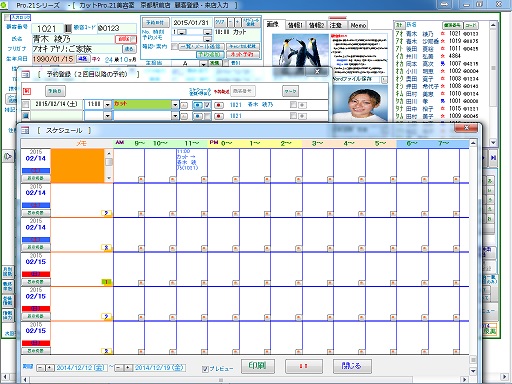Screen dimensions: 512x384
Task: Switch to the Memo tab
Action: pos(358,25)
